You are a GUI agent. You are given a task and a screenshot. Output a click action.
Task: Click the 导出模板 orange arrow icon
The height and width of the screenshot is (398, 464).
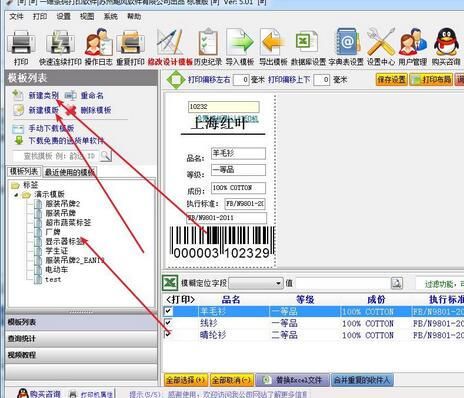coord(273,43)
